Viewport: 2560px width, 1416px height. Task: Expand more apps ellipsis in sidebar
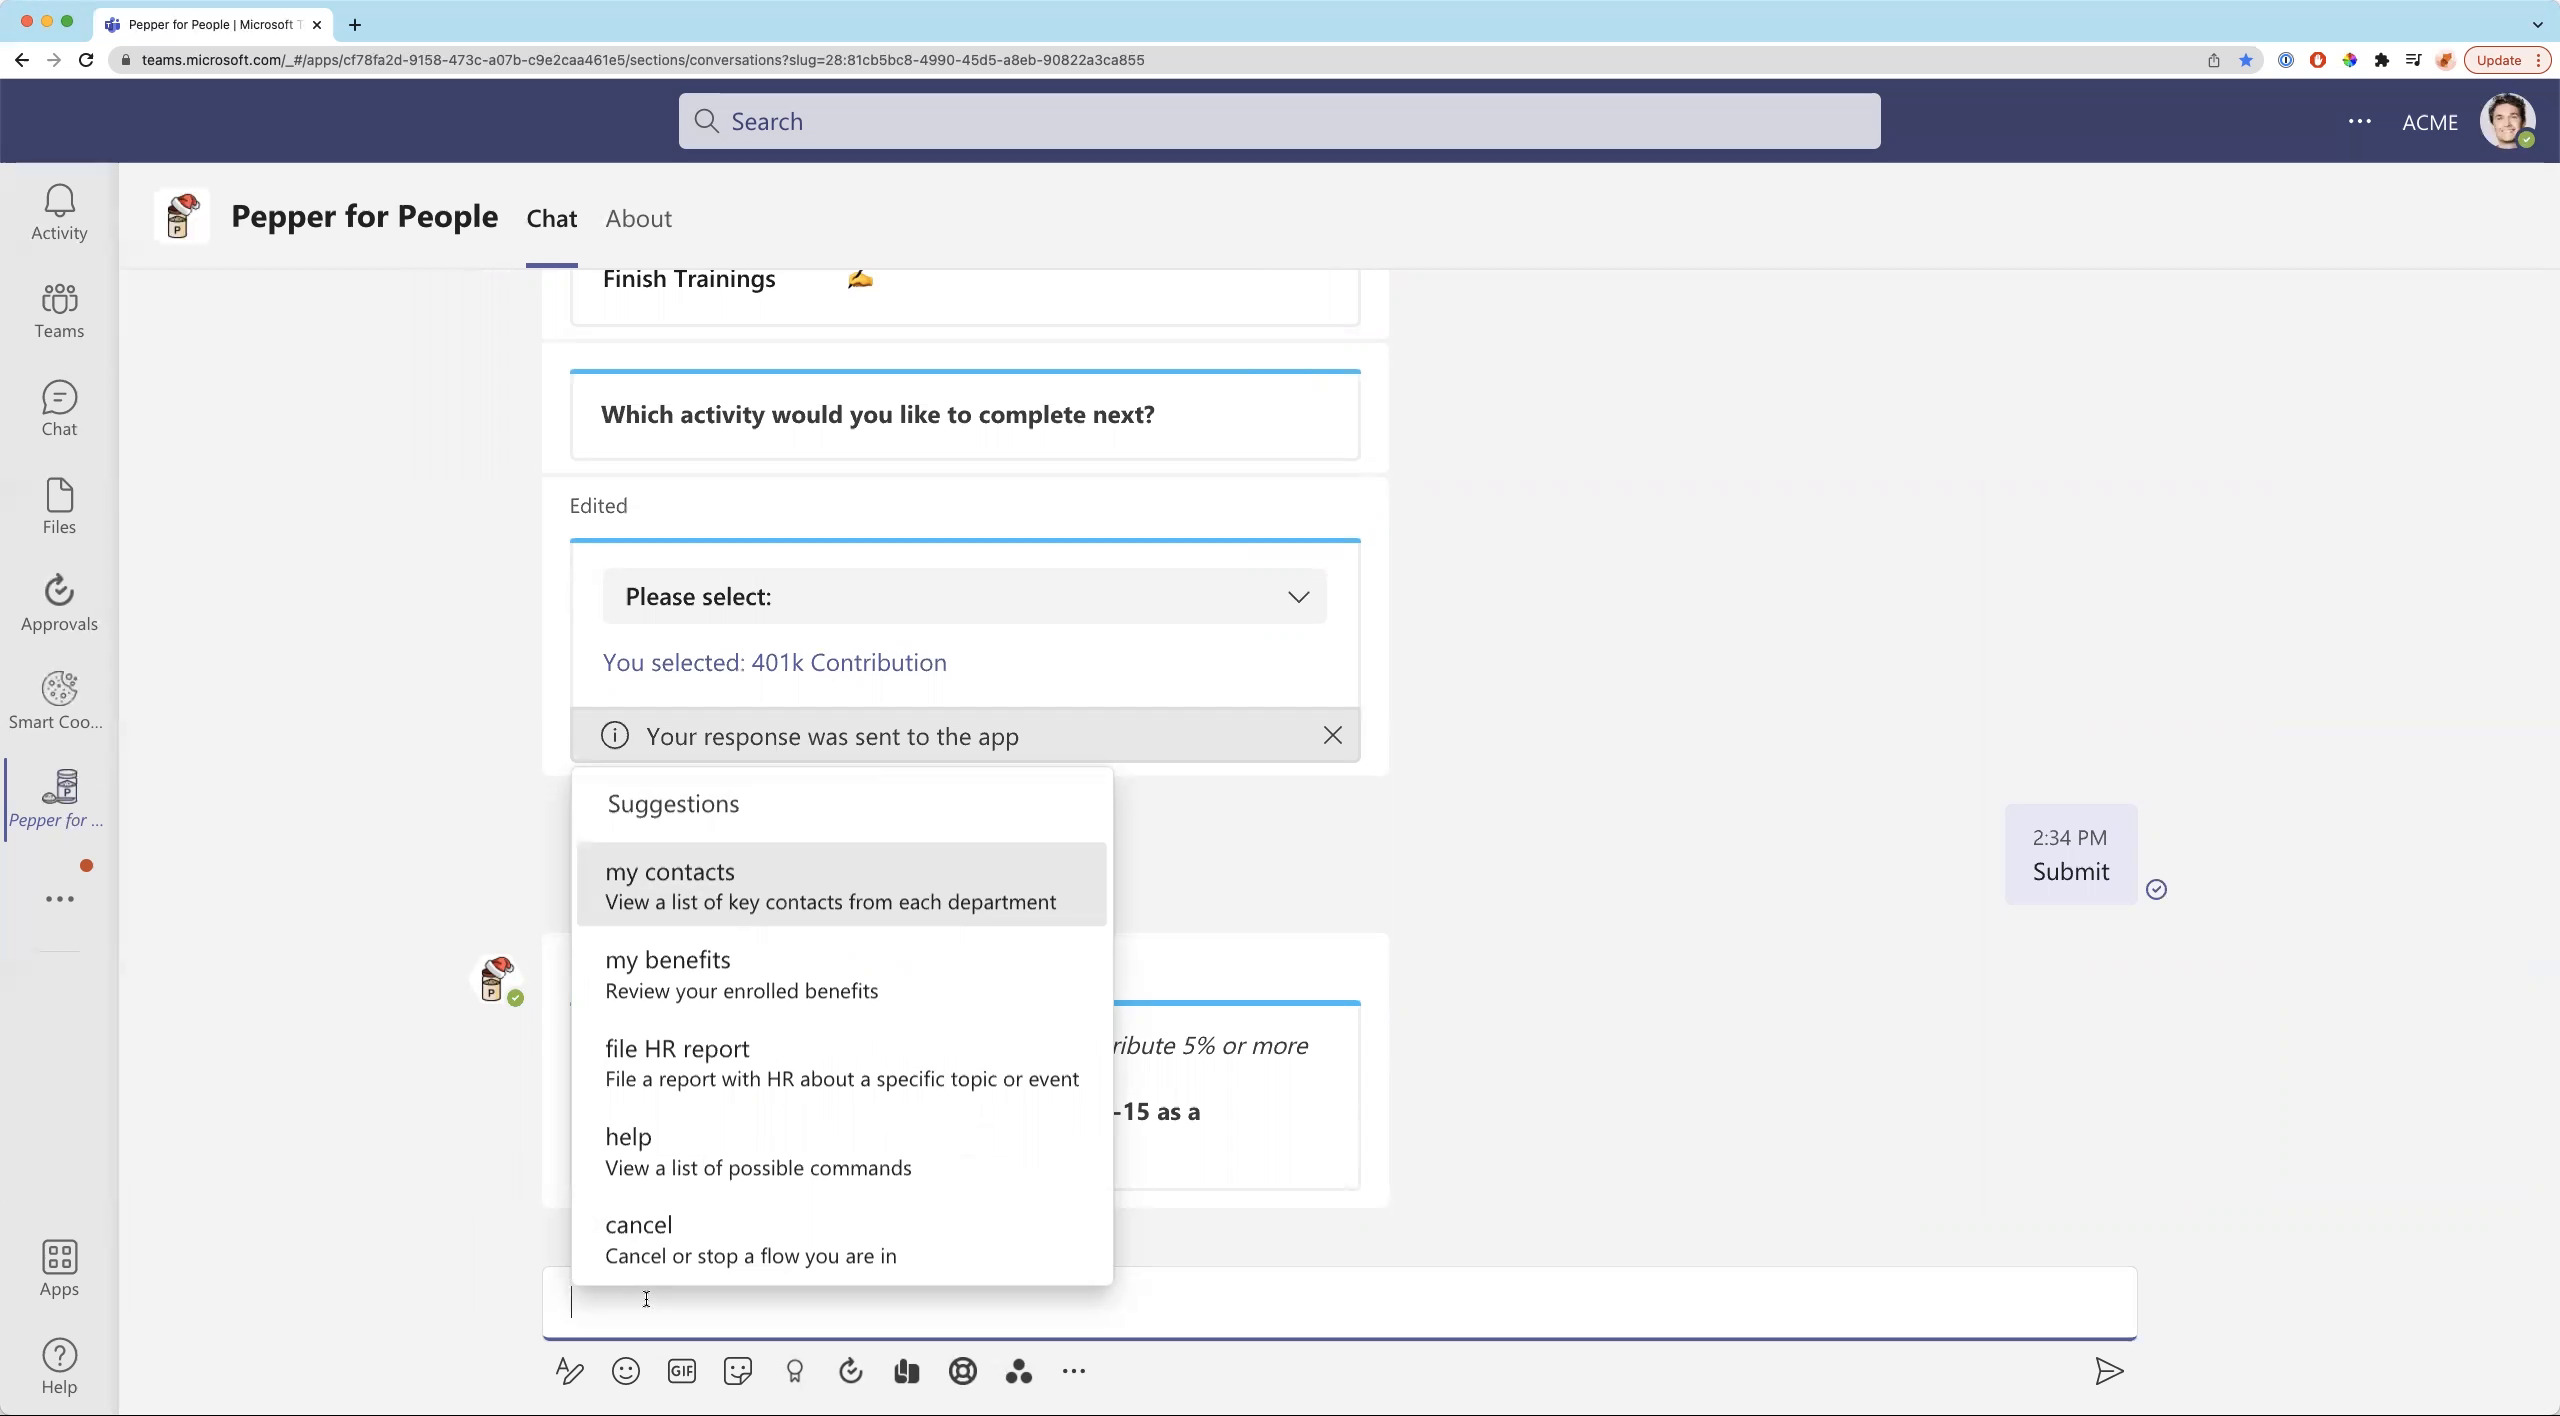pyautogui.click(x=59, y=899)
